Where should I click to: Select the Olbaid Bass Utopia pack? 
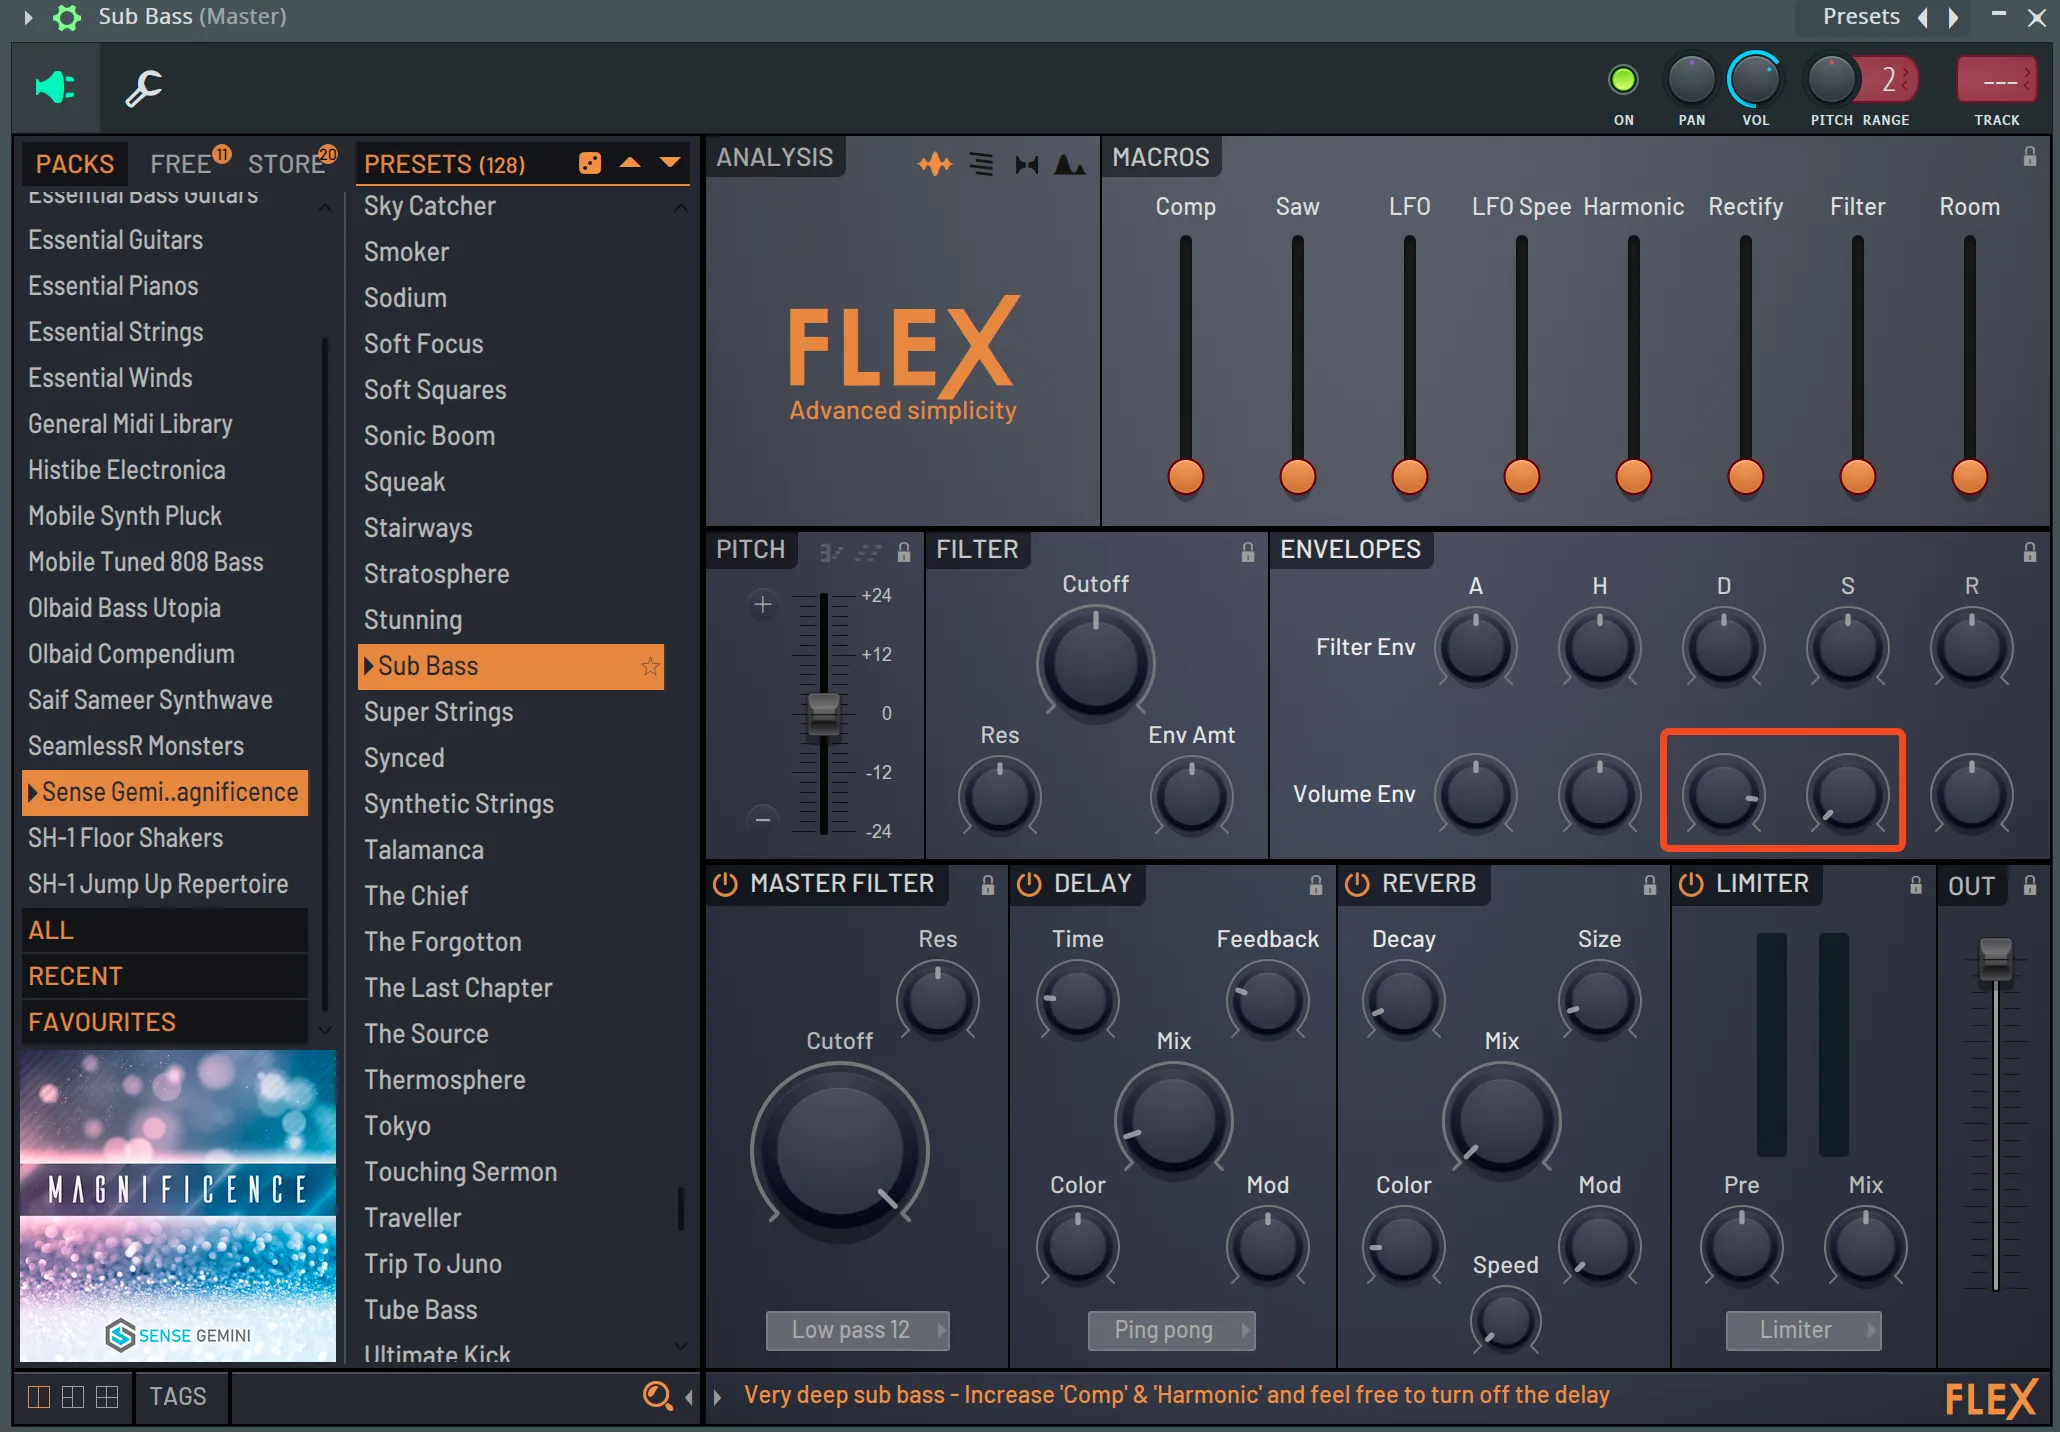point(125,608)
